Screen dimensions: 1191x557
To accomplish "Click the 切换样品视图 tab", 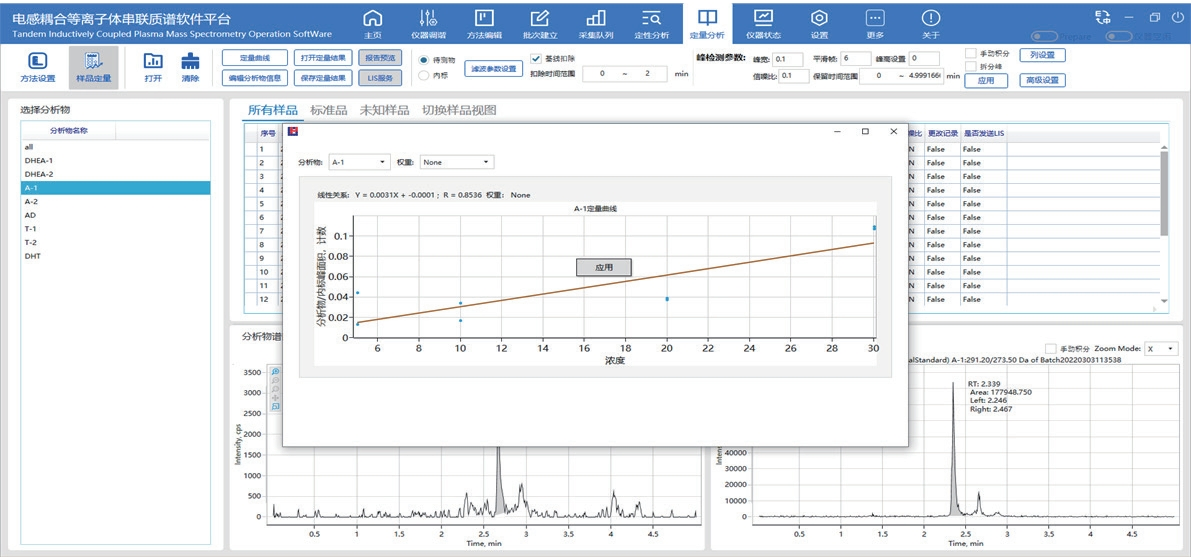I will (x=459, y=110).
